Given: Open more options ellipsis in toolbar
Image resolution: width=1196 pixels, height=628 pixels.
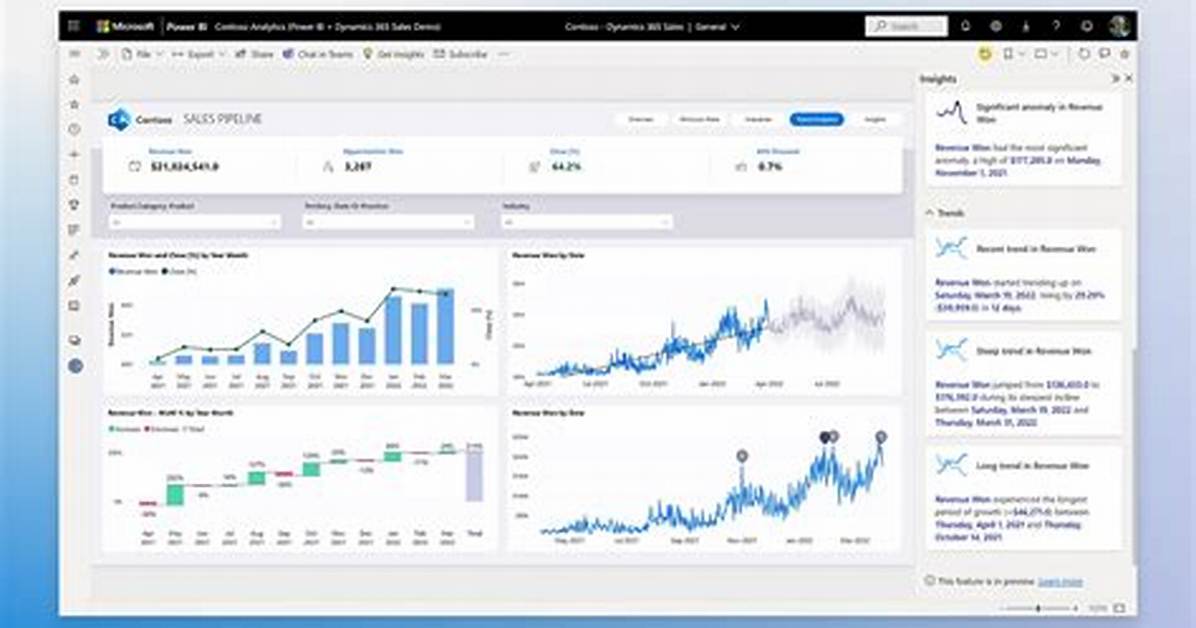Looking at the screenshot, I should [x=503, y=54].
